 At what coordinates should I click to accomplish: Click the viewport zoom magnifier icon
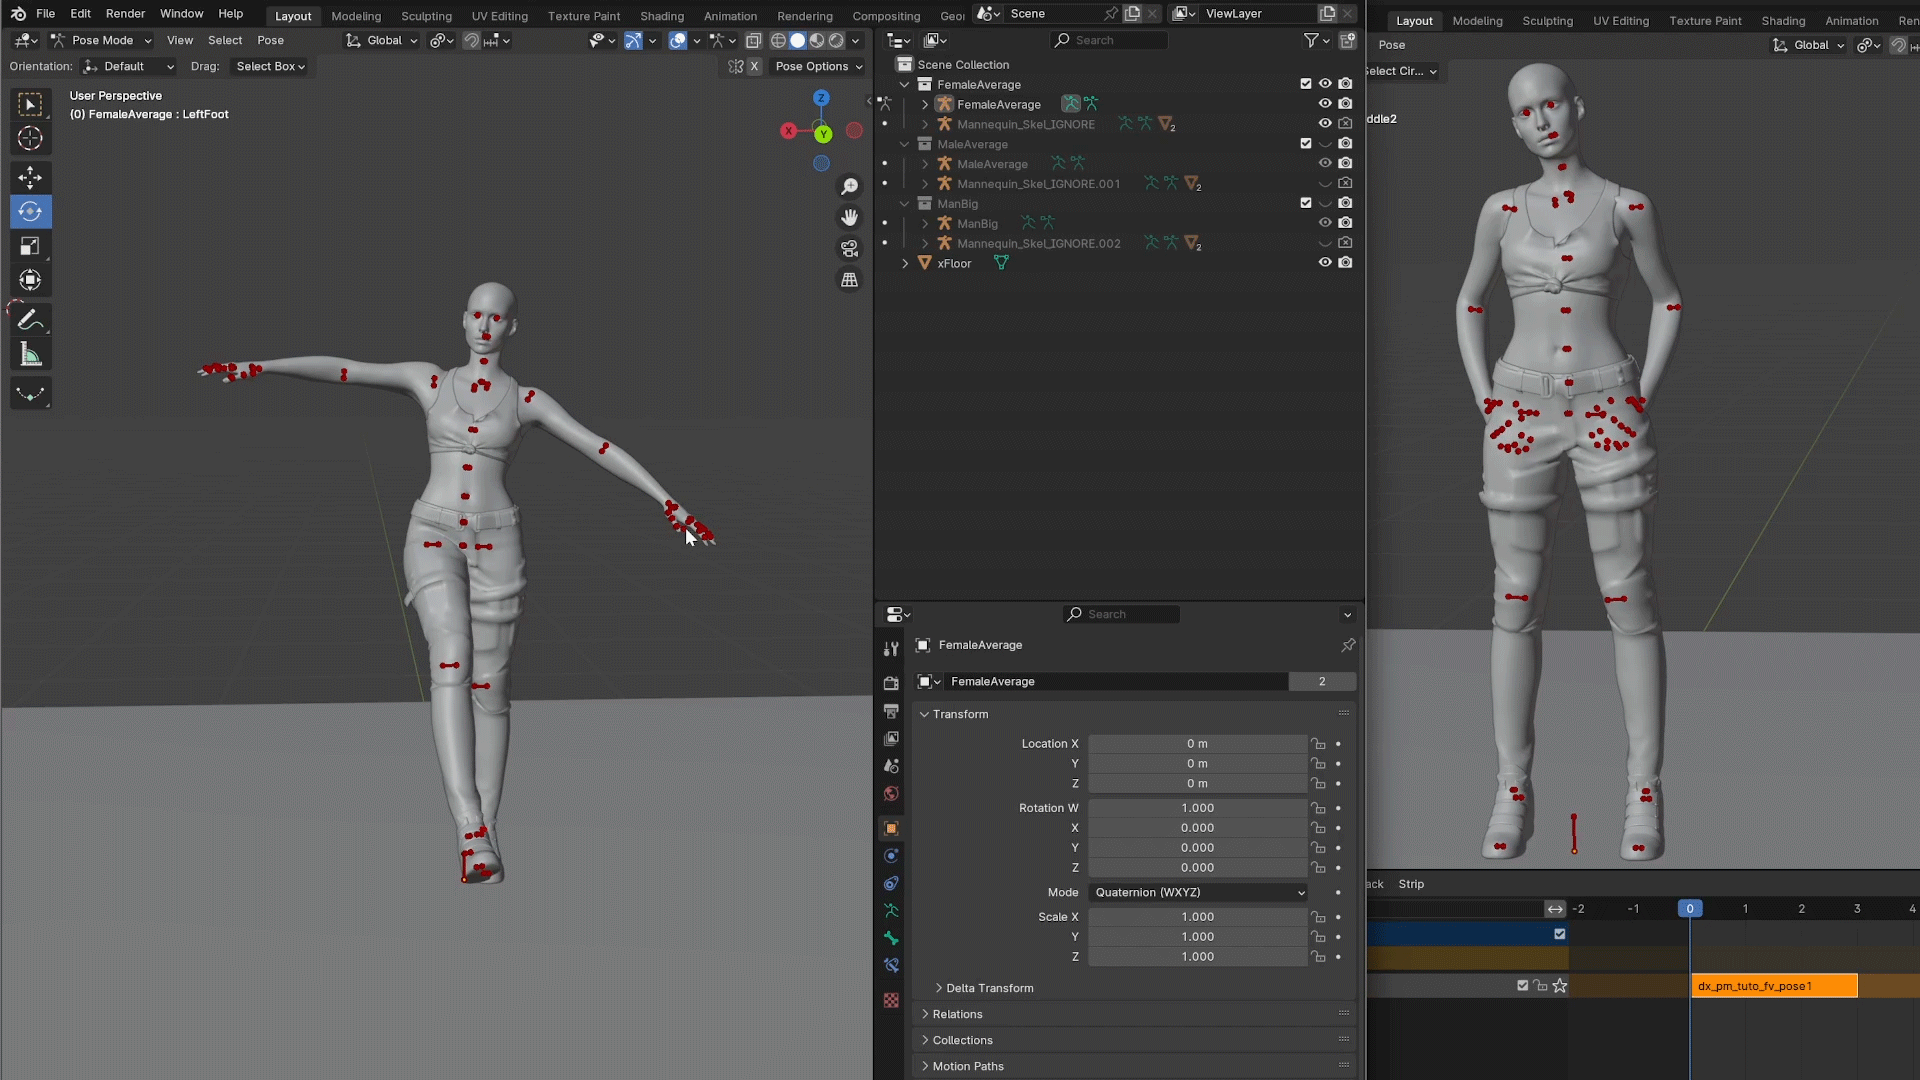point(849,187)
